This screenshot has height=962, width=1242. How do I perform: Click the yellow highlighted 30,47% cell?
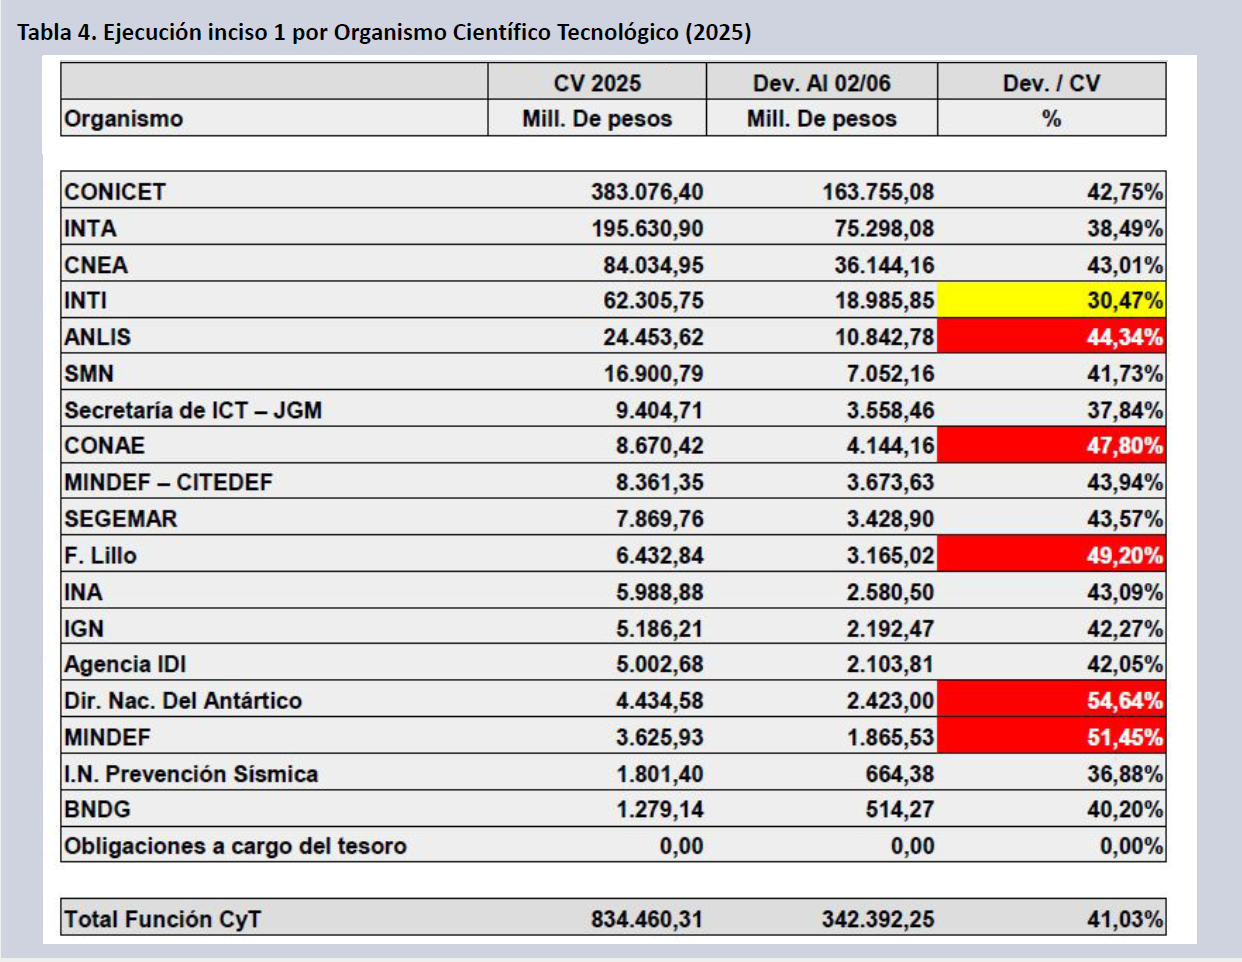pos(1051,300)
